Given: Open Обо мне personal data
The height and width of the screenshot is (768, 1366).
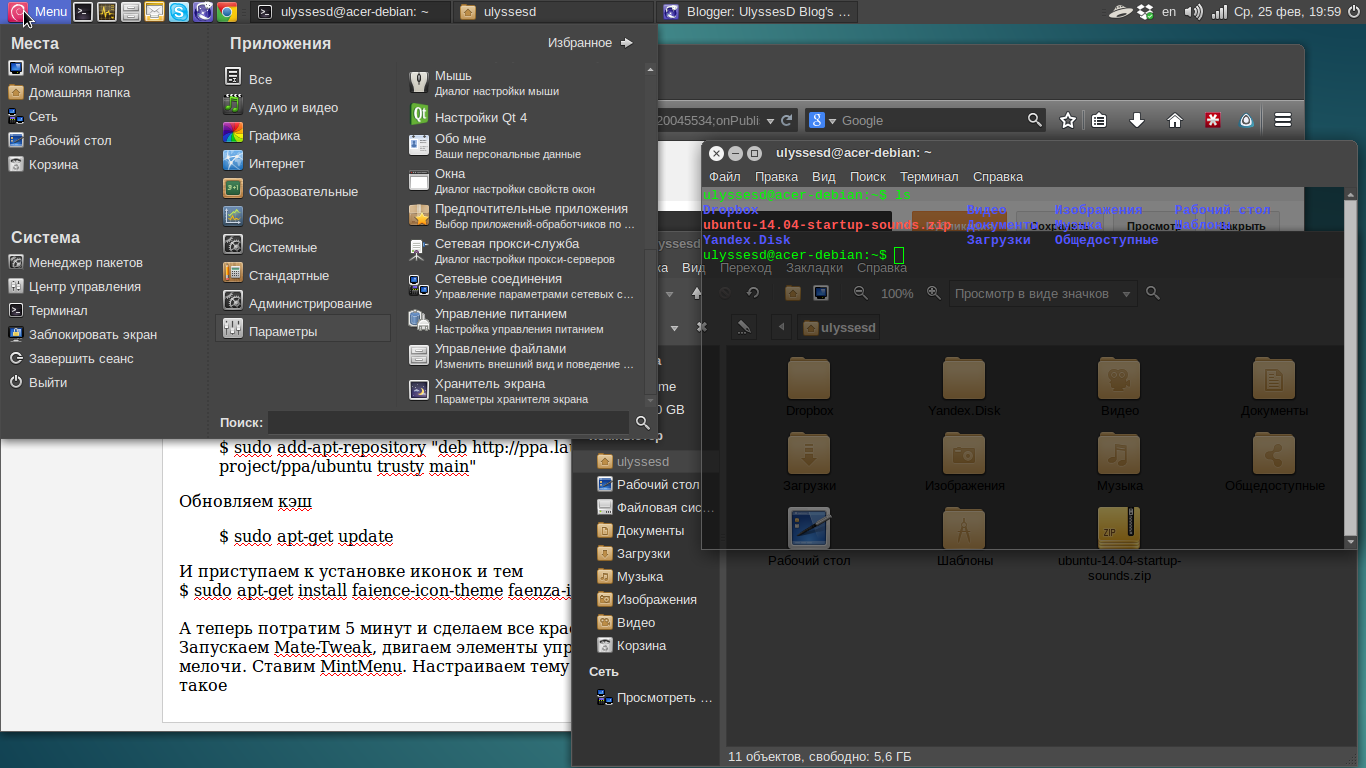Looking at the screenshot, I should point(523,146).
